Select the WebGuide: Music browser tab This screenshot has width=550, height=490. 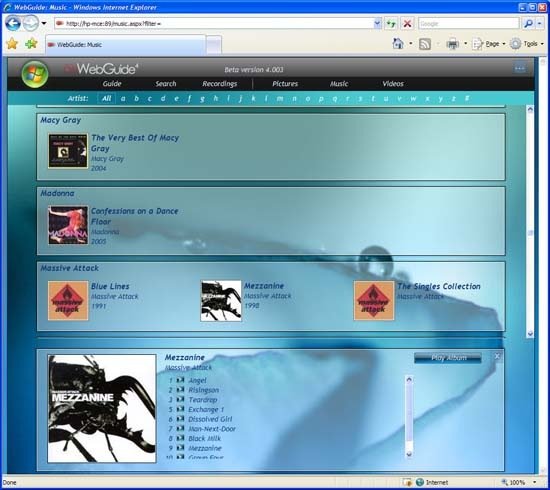[x=125, y=45]
